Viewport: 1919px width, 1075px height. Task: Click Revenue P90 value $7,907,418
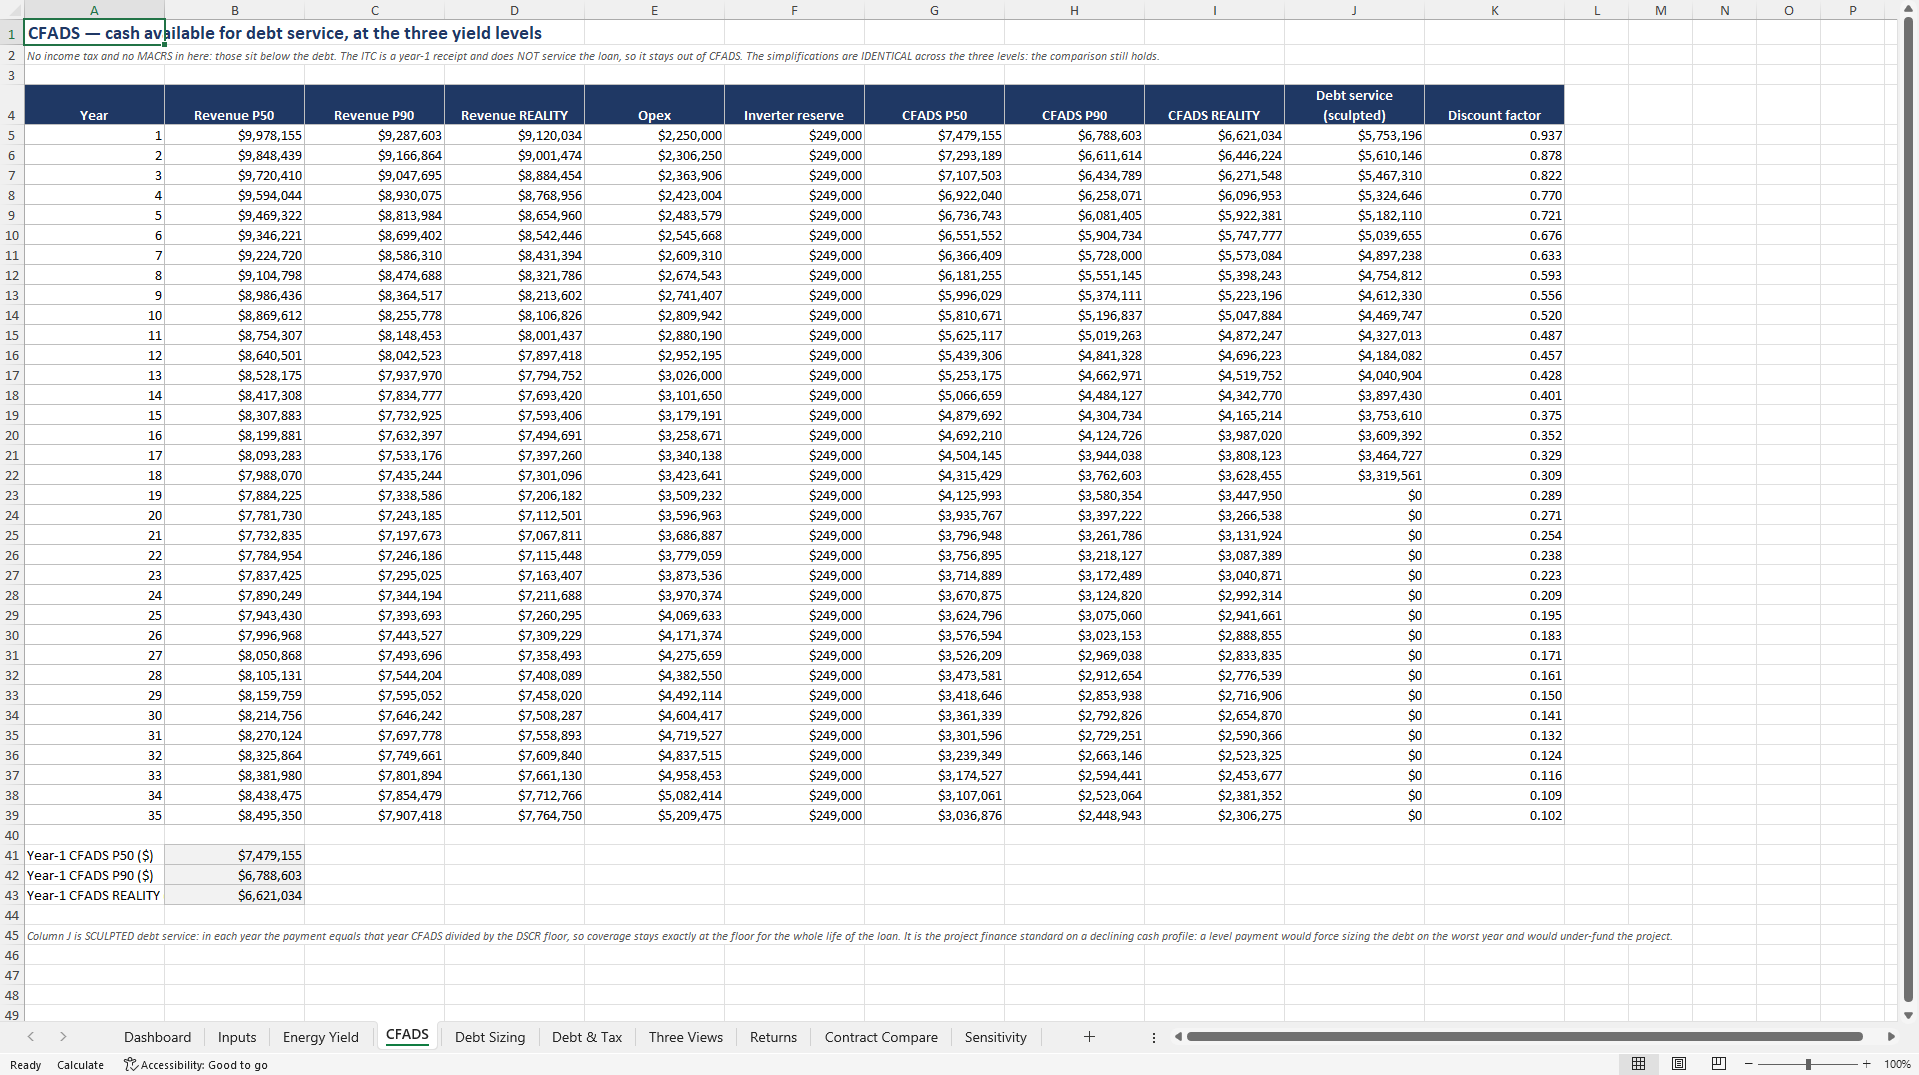[x=374, y=815]
